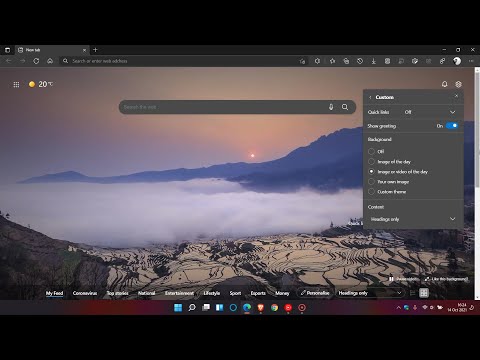Screen dimensions: 480x360
Task: Start voice search via microphone icon
Action: pyautogui.click(x=331, y=107)
